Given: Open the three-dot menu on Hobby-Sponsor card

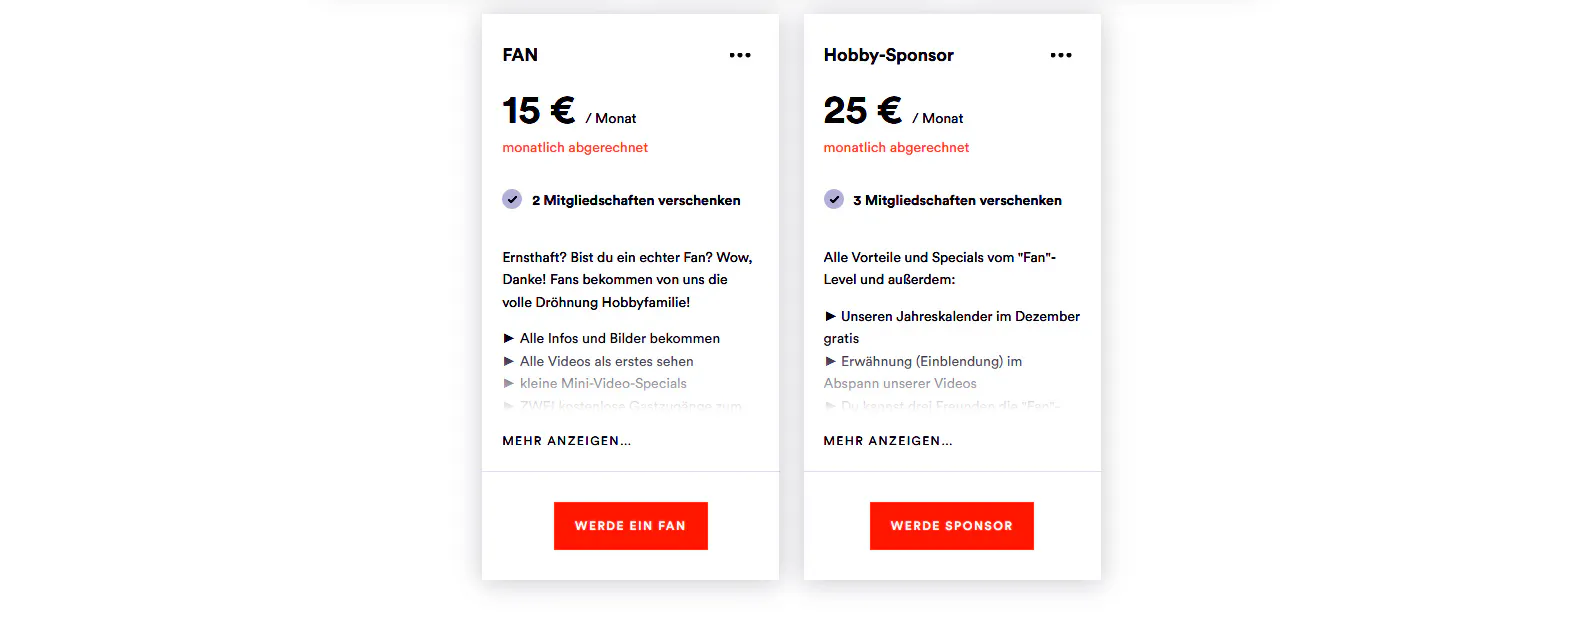Looking at the screenshot, I should (1061, 55).
